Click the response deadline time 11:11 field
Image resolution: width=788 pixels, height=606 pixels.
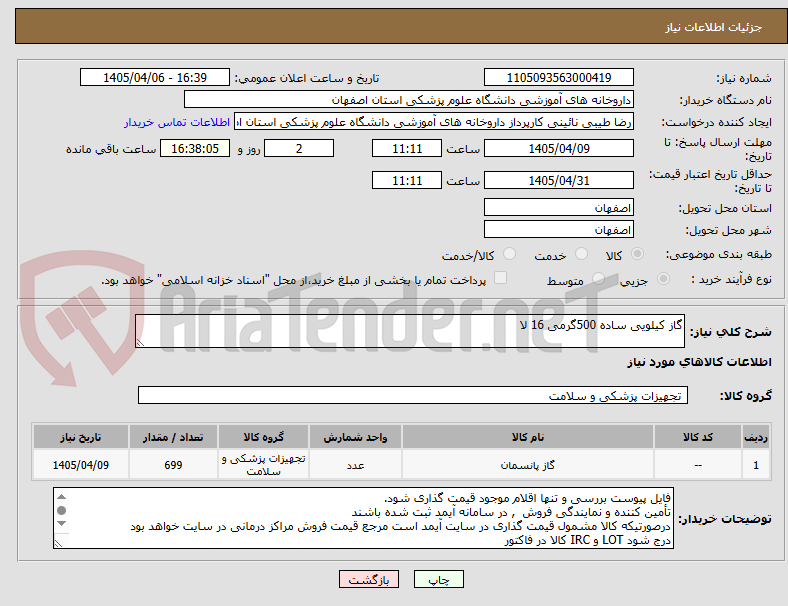[407, 149]
